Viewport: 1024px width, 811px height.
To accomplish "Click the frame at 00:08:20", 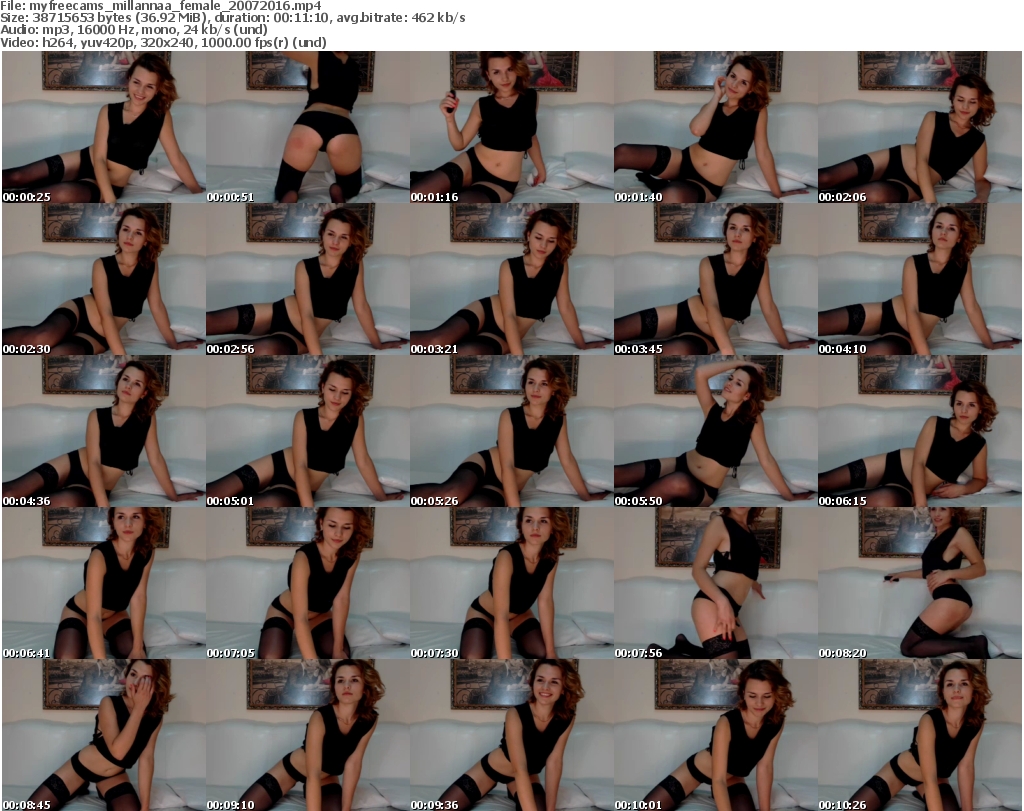I will 920,583.
